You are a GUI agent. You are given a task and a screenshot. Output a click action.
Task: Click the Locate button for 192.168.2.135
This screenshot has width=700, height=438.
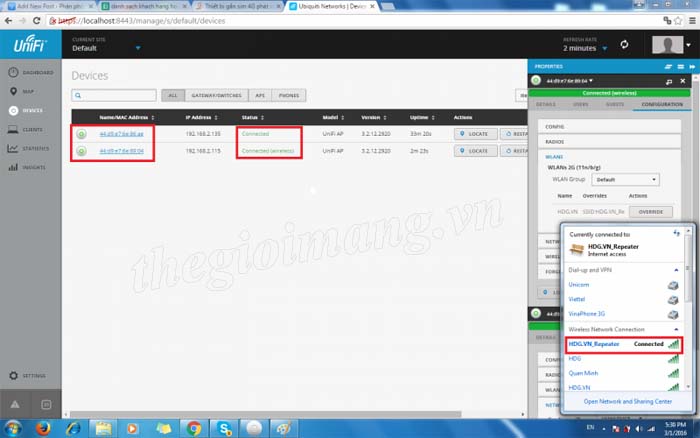475,134
